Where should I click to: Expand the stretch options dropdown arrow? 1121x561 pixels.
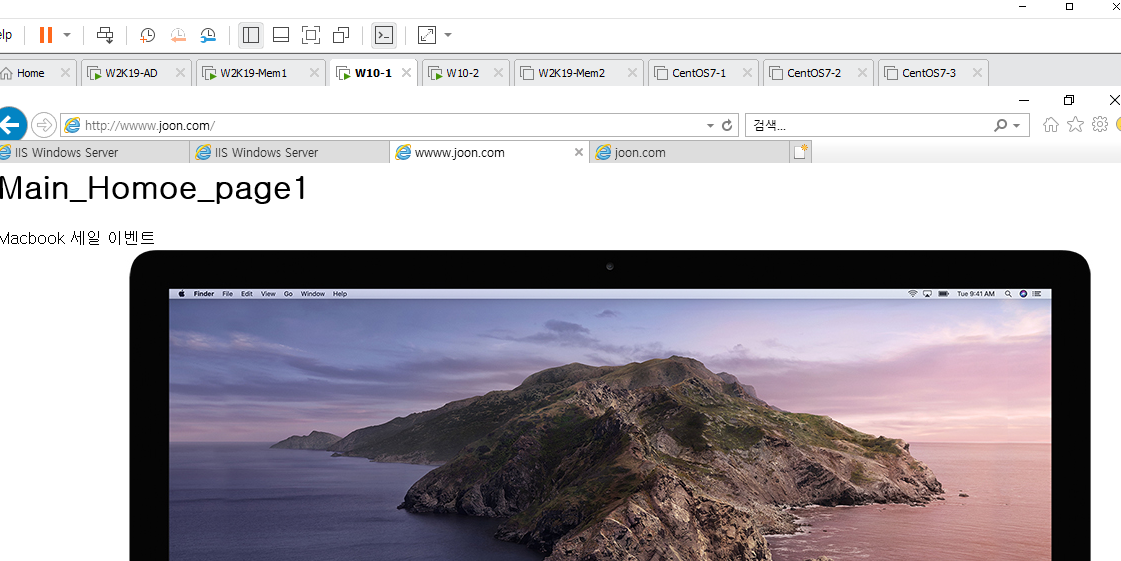tap(448, 35)
